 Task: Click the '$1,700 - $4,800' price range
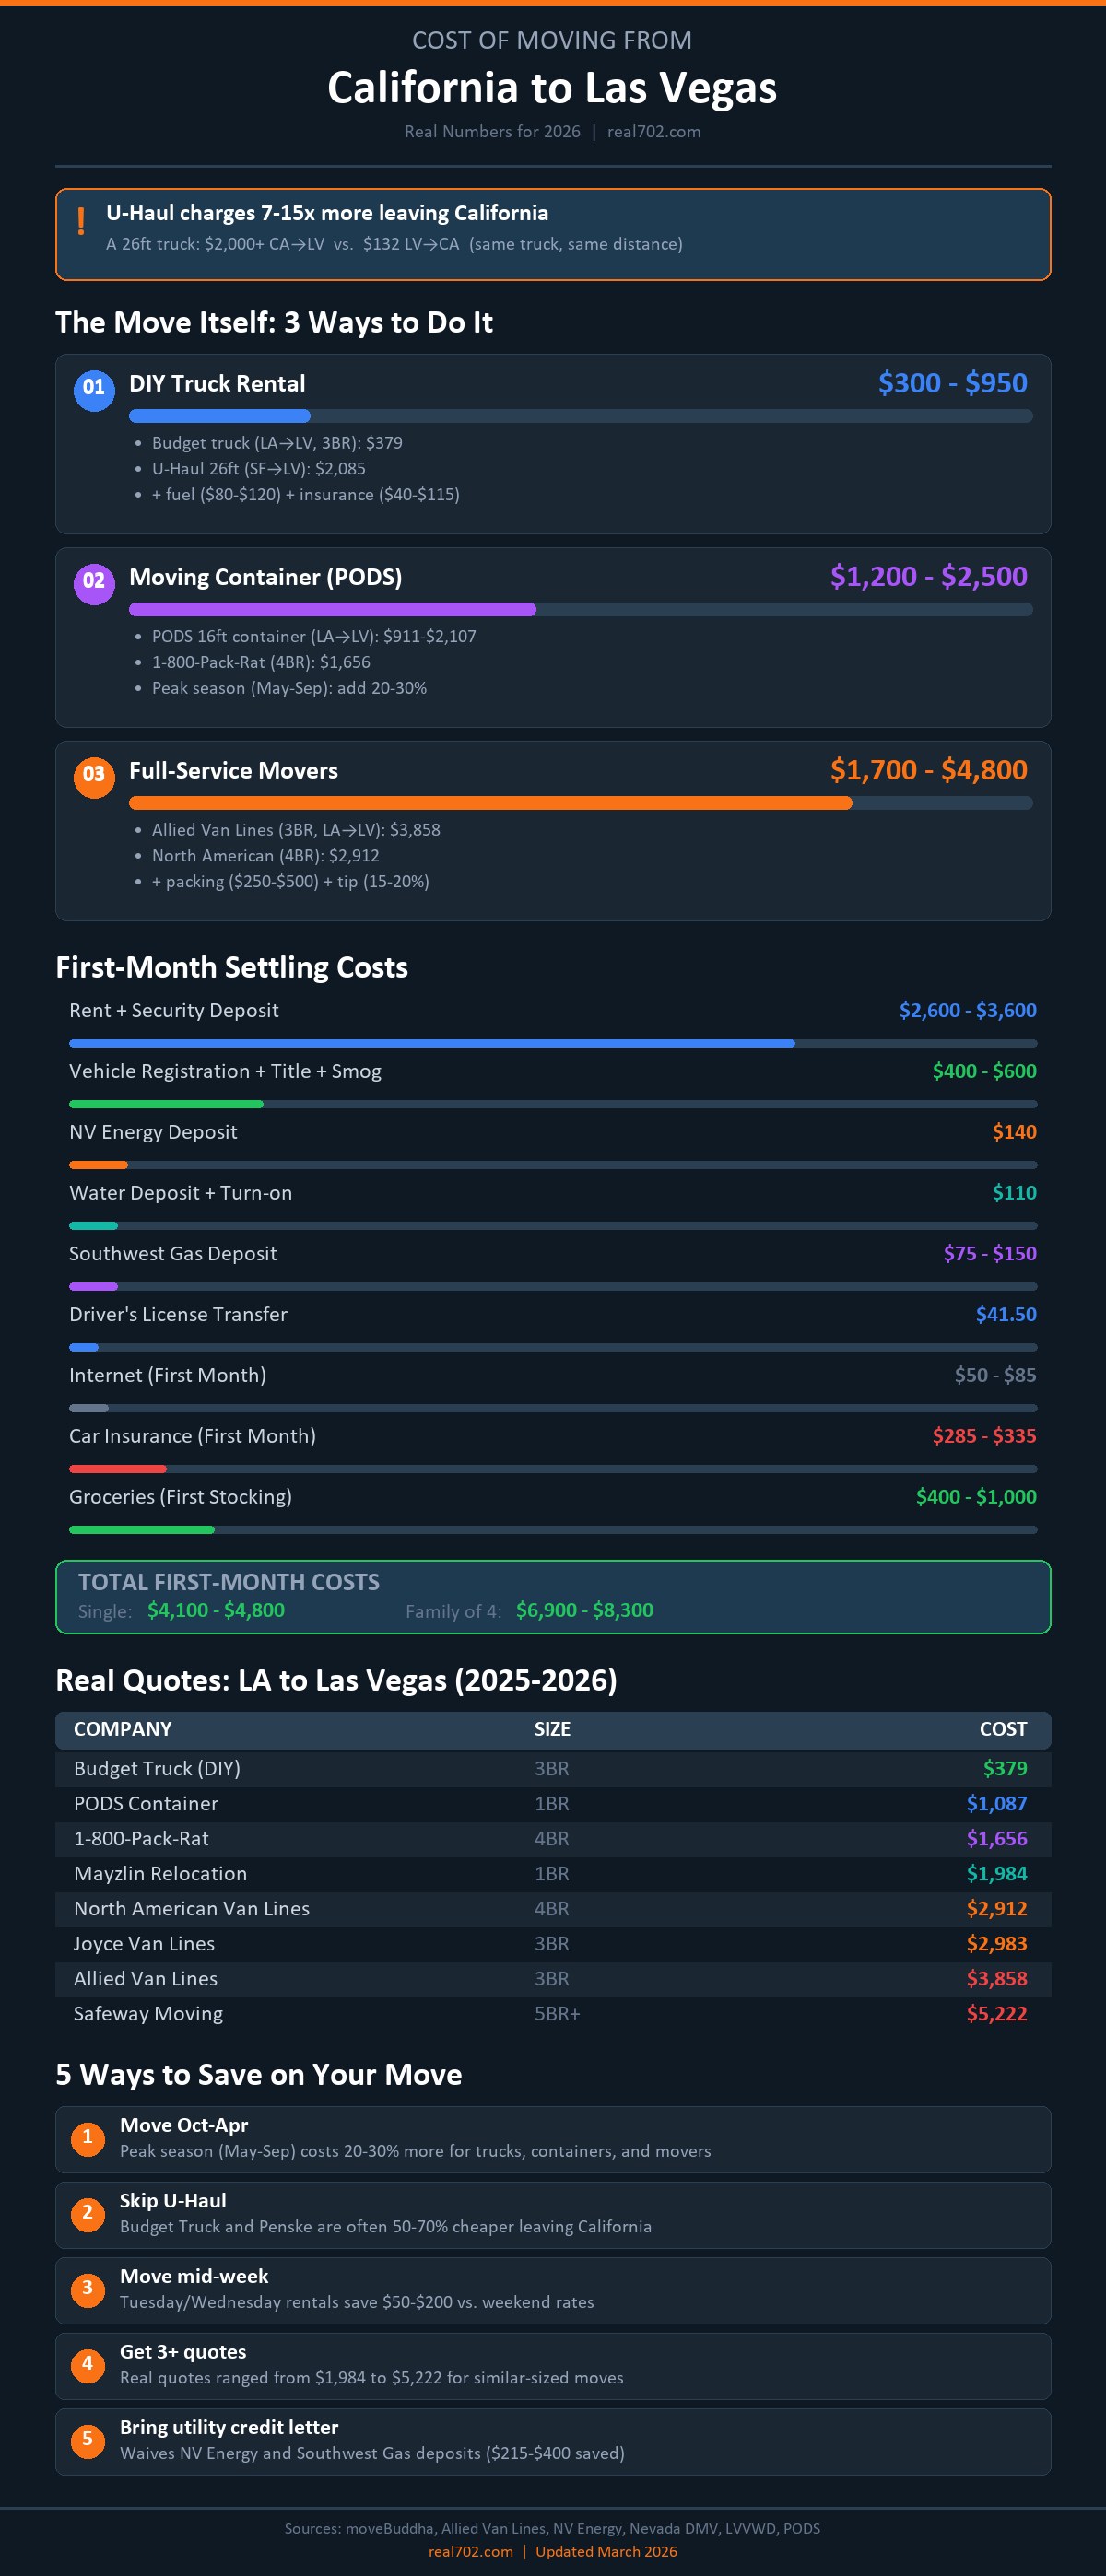(x=928, y=770)
